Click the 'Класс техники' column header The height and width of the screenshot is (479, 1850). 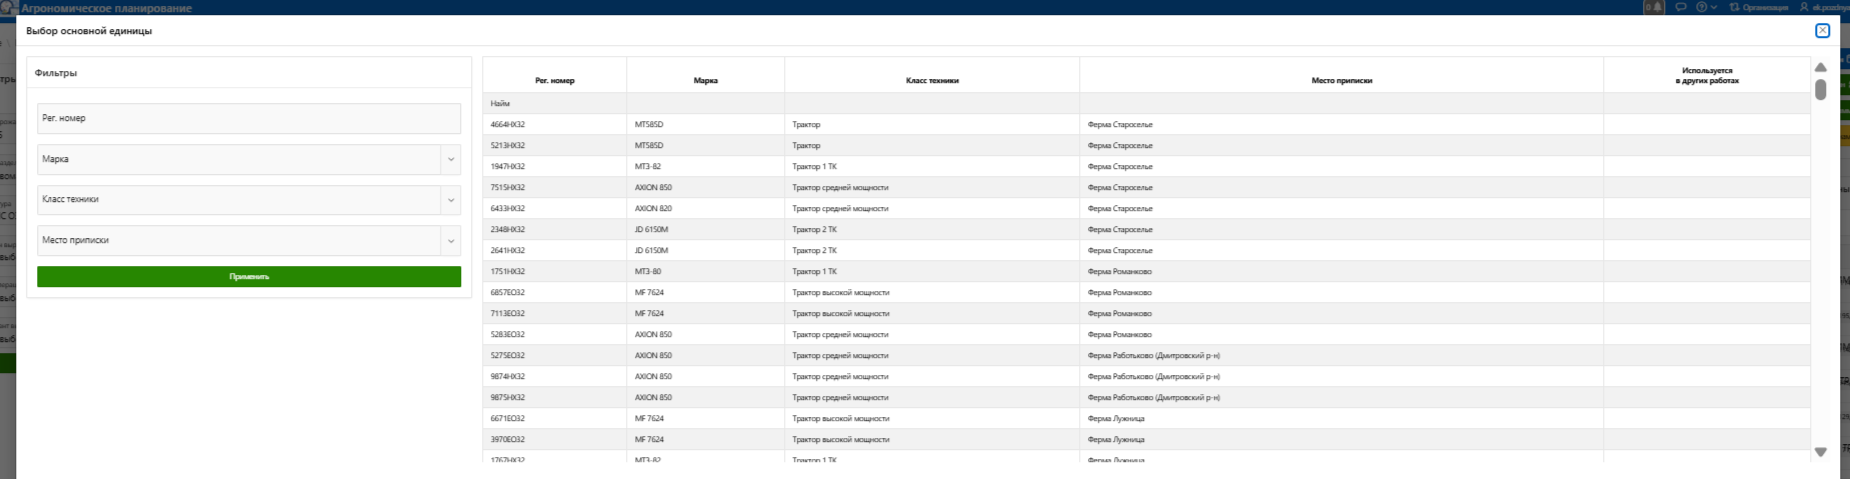point(931,80)
